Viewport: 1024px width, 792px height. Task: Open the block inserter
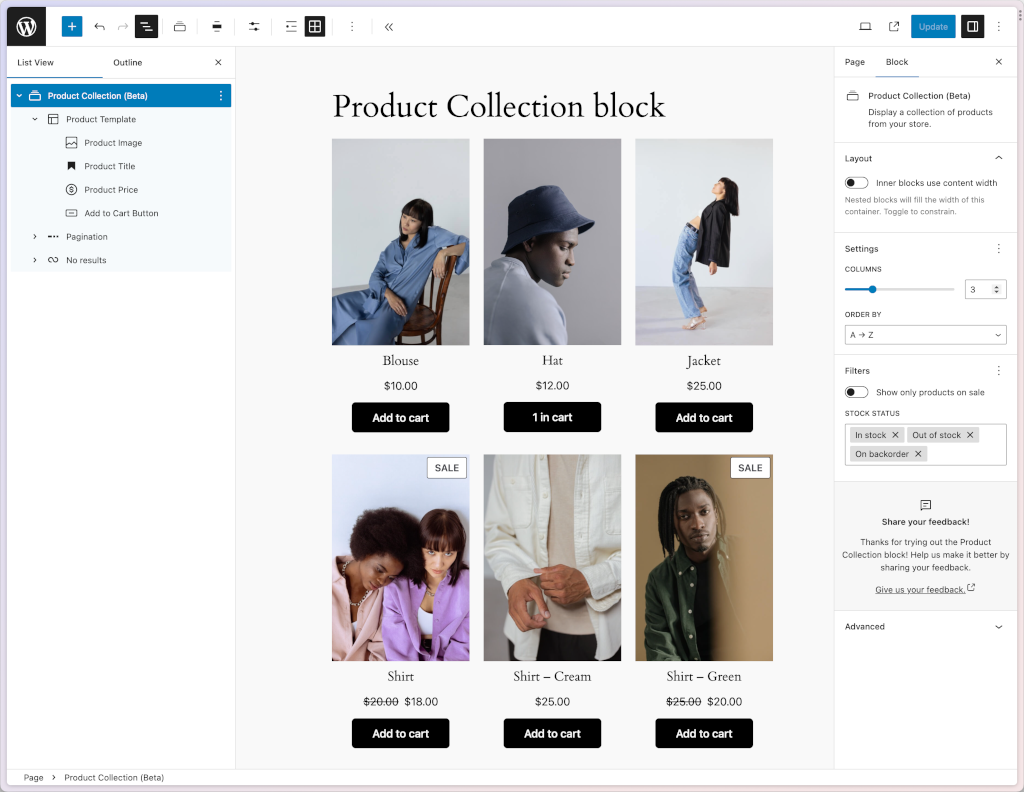71,26
